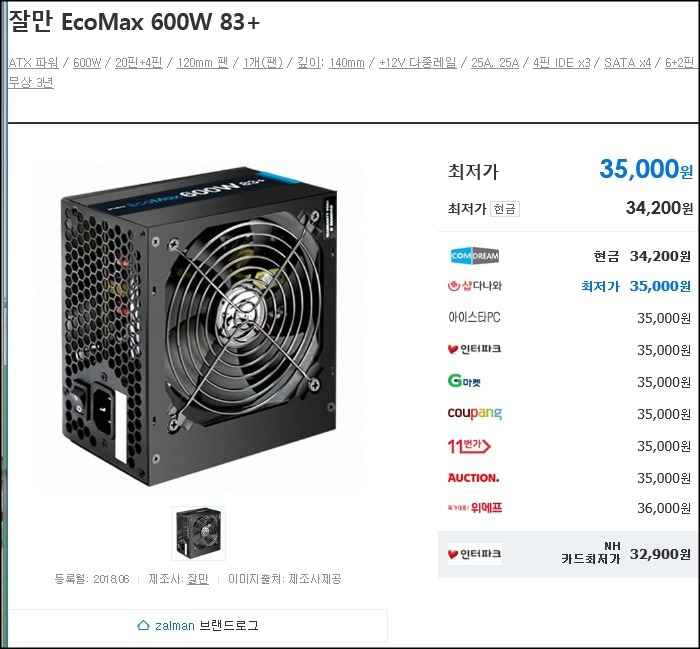The width and height of the screenshot is (700, 649).
Task: Click the G마켓 seller logo
Action: point(464,381)
